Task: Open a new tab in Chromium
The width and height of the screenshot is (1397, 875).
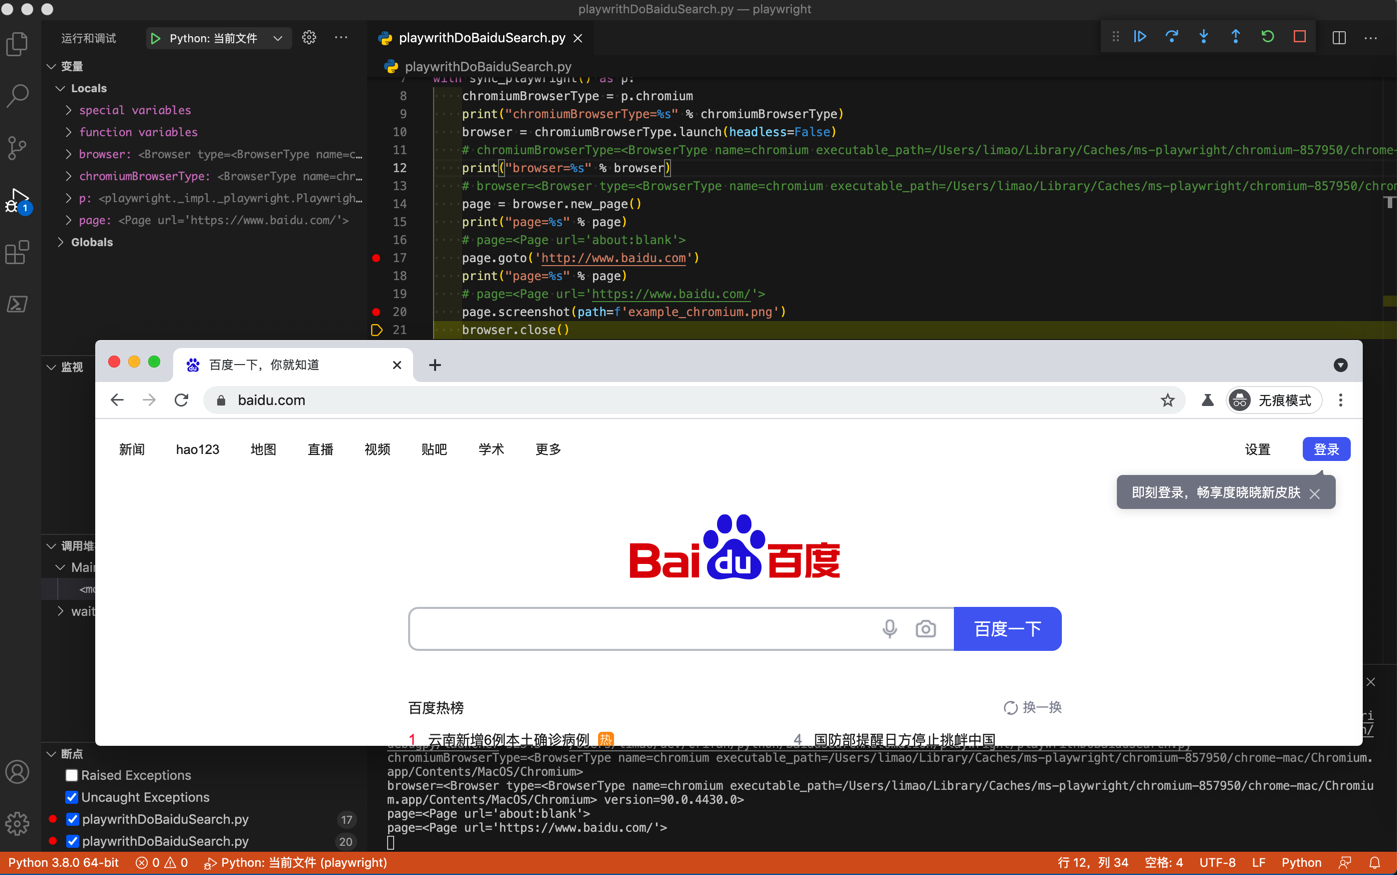Action: pyautogui.click(x=435, y=365)
